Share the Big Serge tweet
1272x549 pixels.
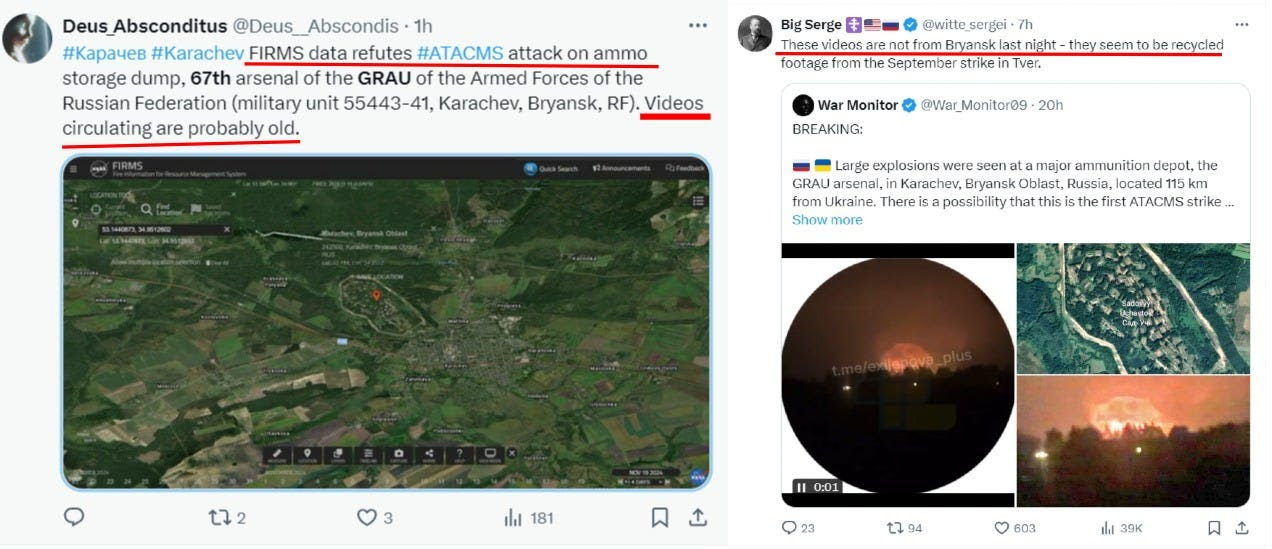(1240, 528)
